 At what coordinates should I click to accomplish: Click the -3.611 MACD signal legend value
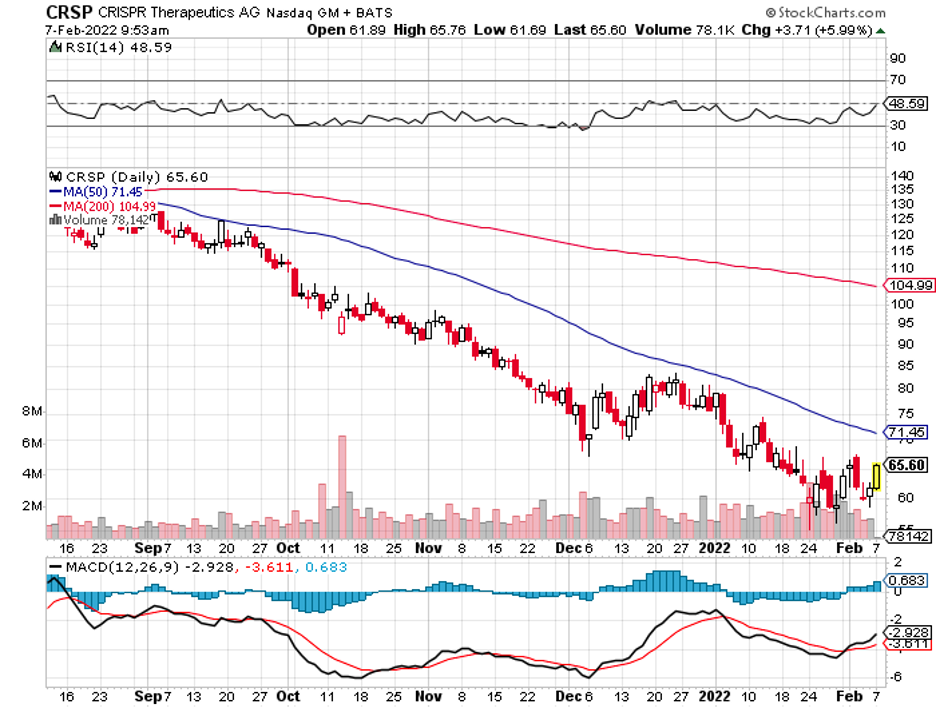coord(269,567)
